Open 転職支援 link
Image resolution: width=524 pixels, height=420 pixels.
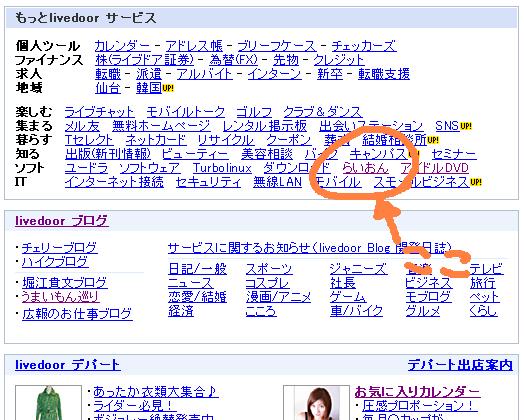(x=384, y=74)
